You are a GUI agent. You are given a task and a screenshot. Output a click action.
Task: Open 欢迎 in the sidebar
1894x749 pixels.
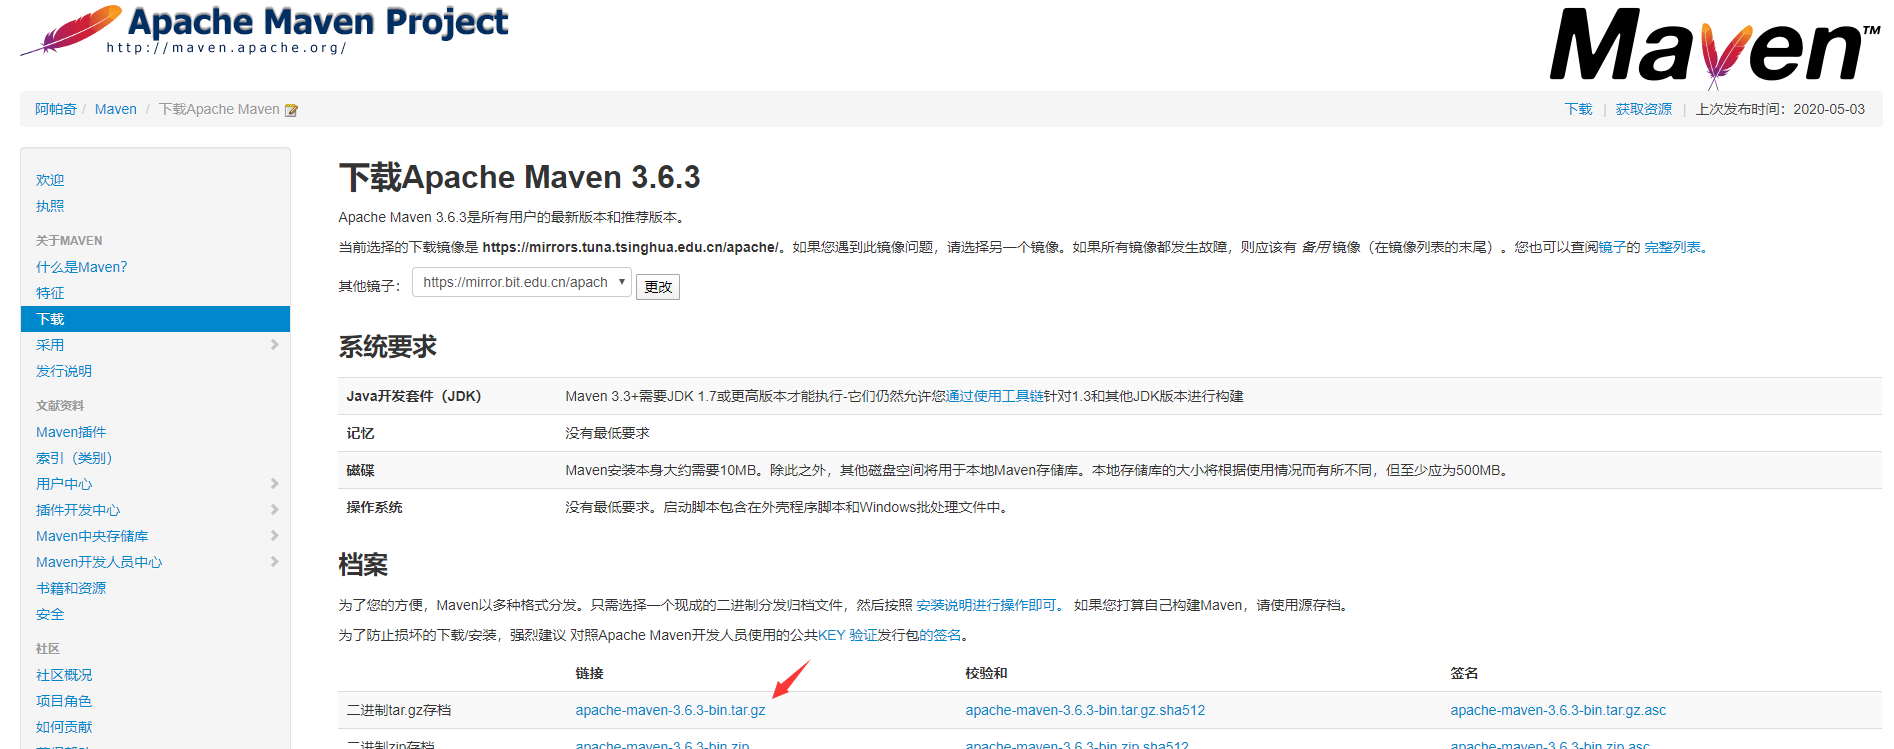pos(50,180)
